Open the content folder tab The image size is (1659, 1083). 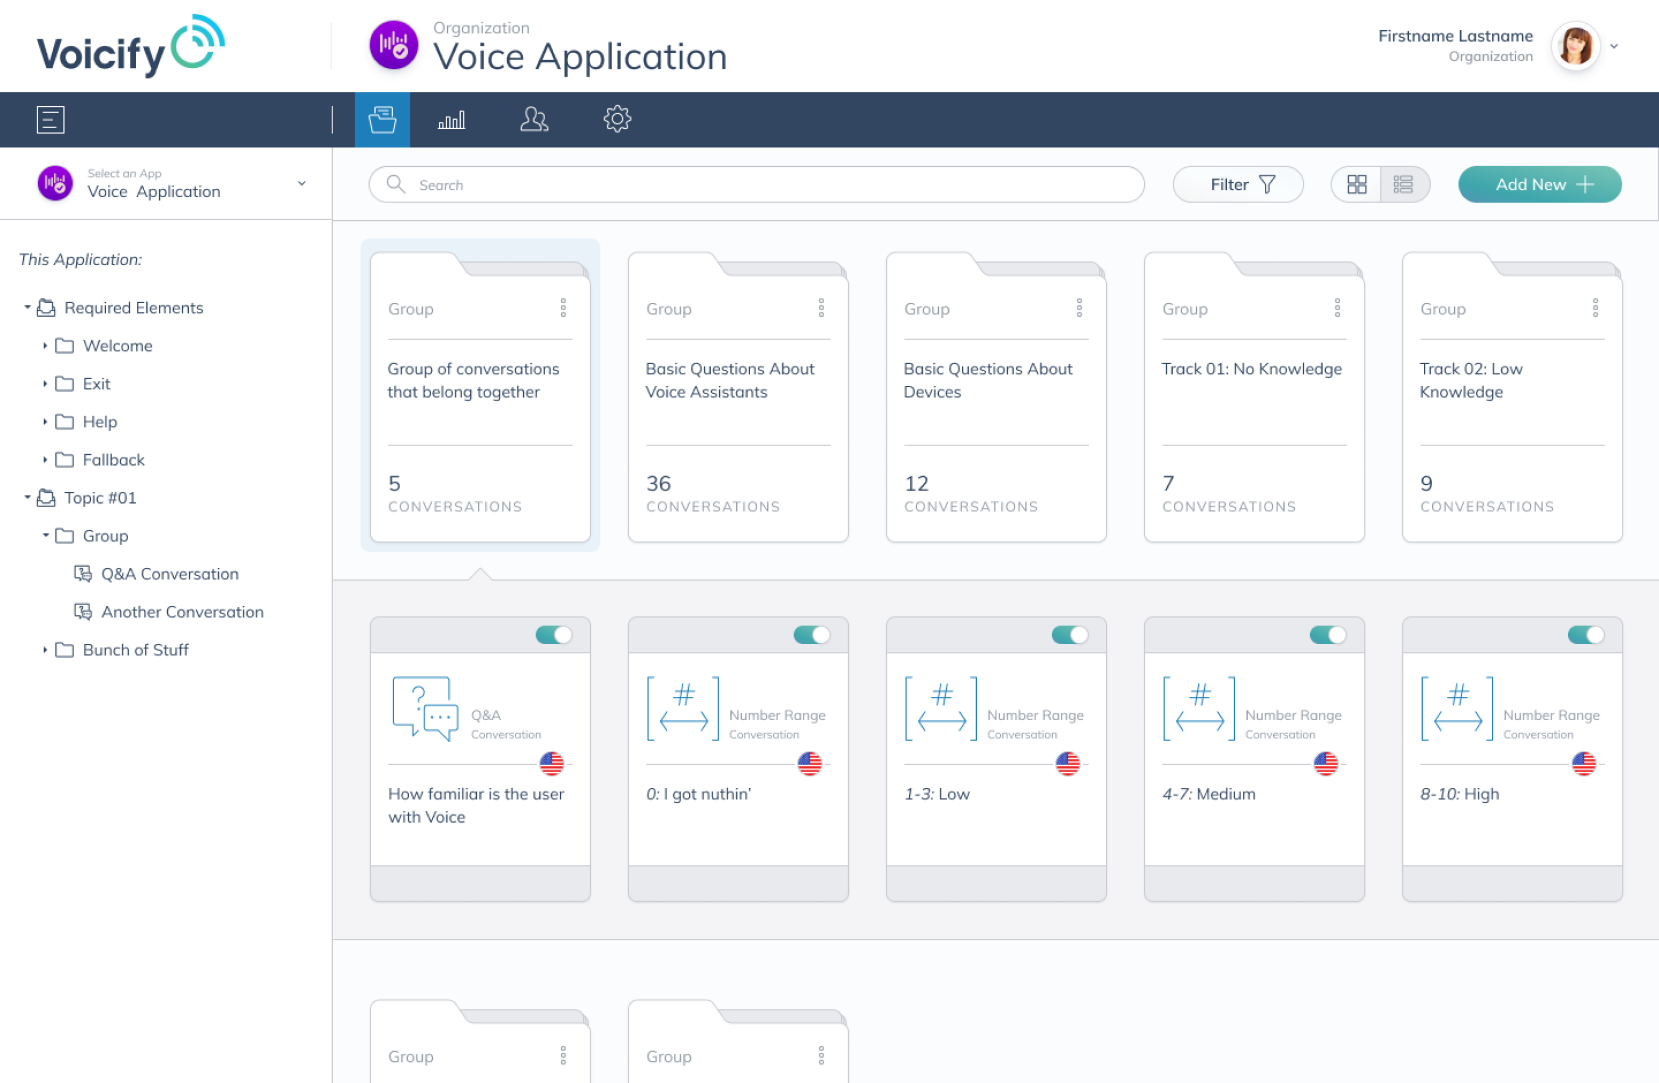tap(382, 120)
